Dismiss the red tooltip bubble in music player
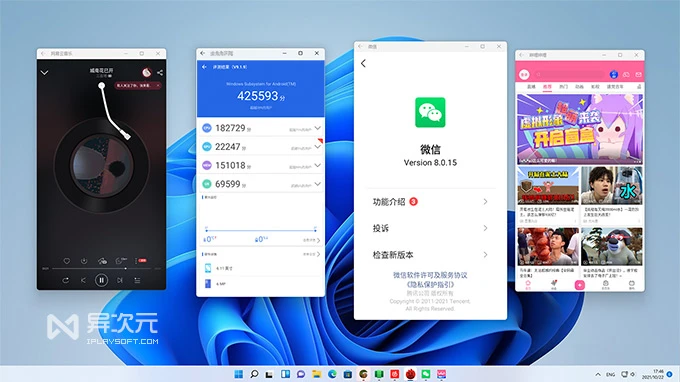 point(158,86)
